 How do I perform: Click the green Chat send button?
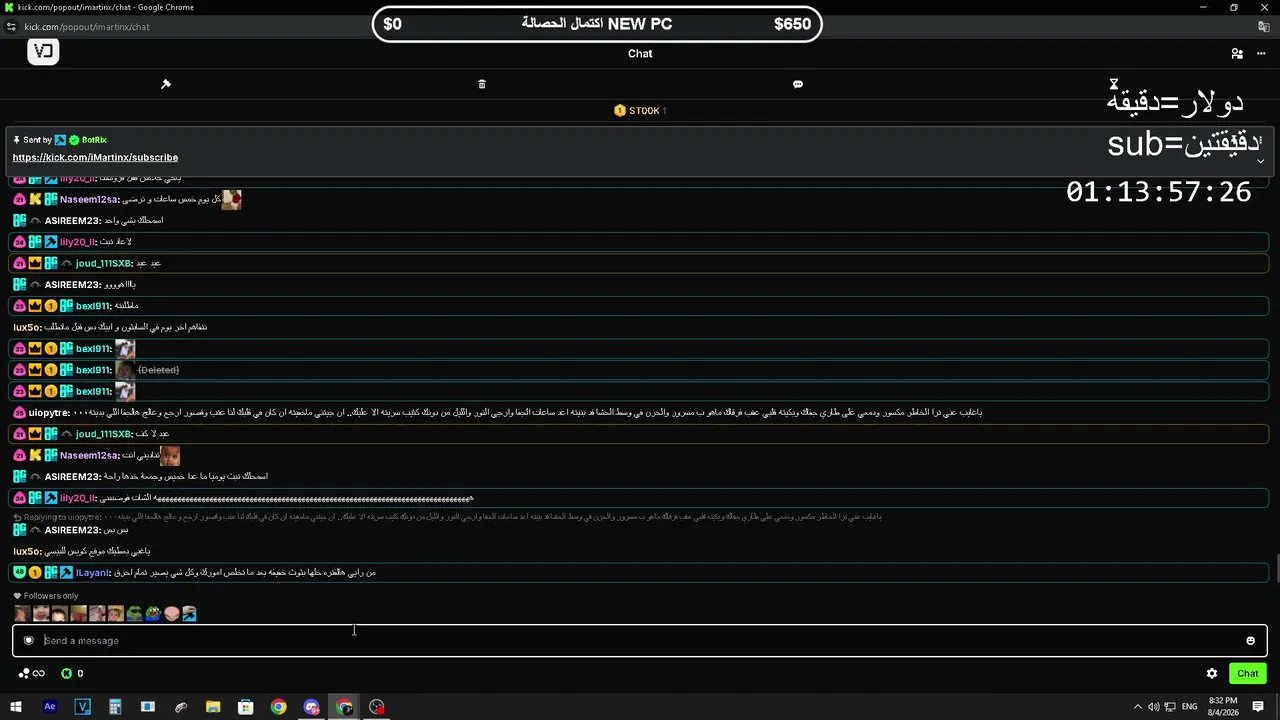1248,674
